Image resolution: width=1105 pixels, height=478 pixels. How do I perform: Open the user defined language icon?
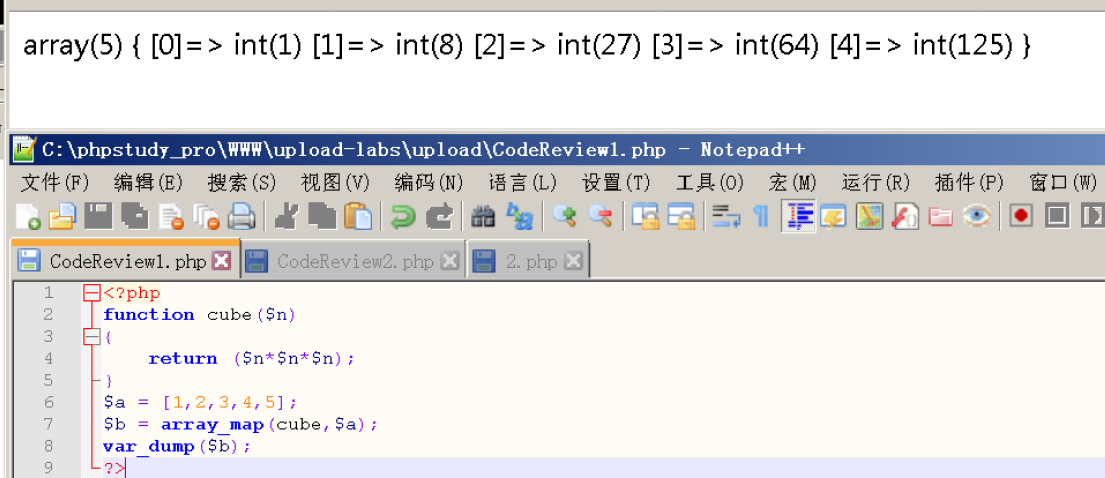833,216
